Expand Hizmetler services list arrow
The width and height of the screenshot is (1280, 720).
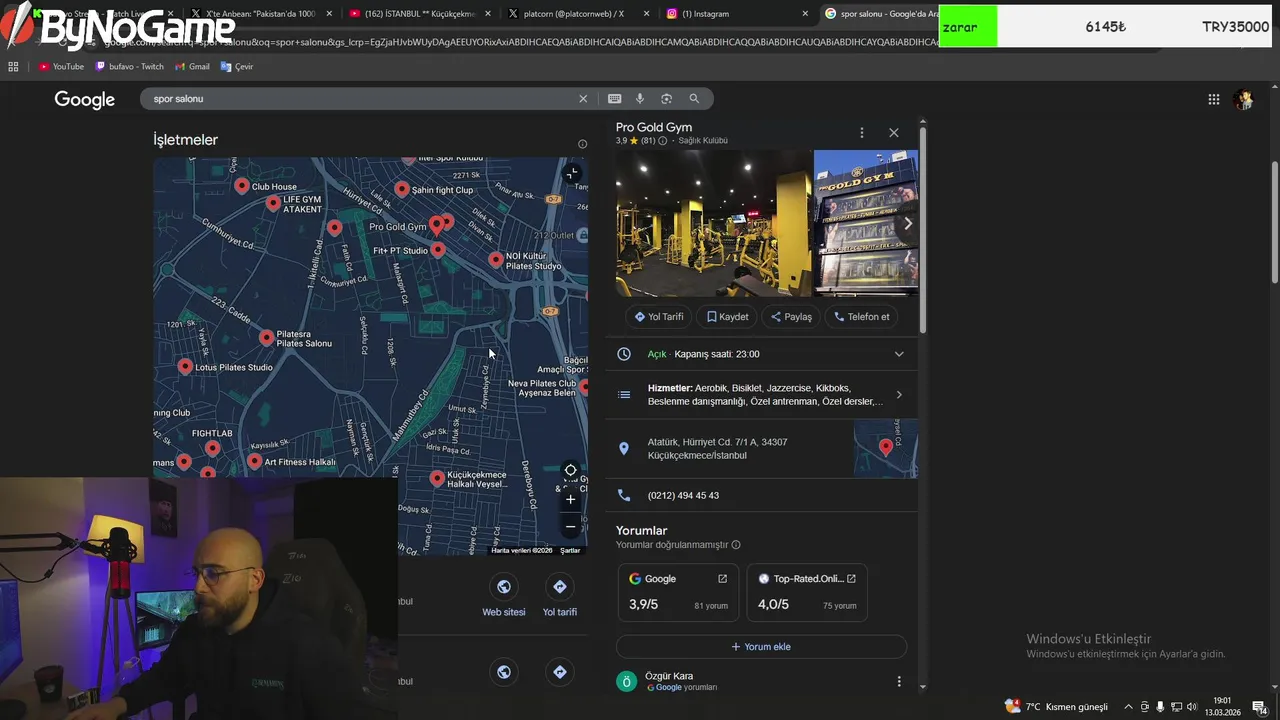pyautogui.click(x=899, y=395)
